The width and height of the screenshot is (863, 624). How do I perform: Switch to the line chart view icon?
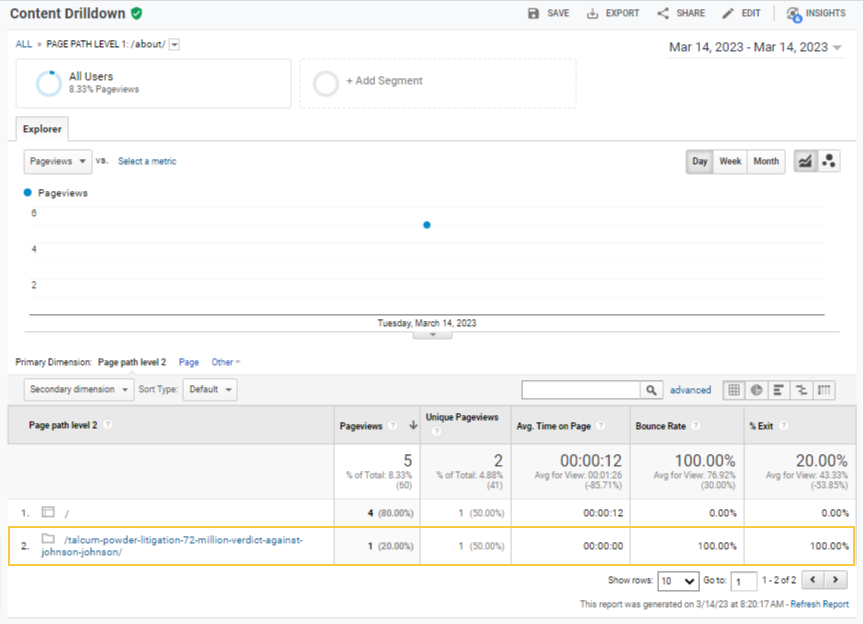tap(804, 161)
